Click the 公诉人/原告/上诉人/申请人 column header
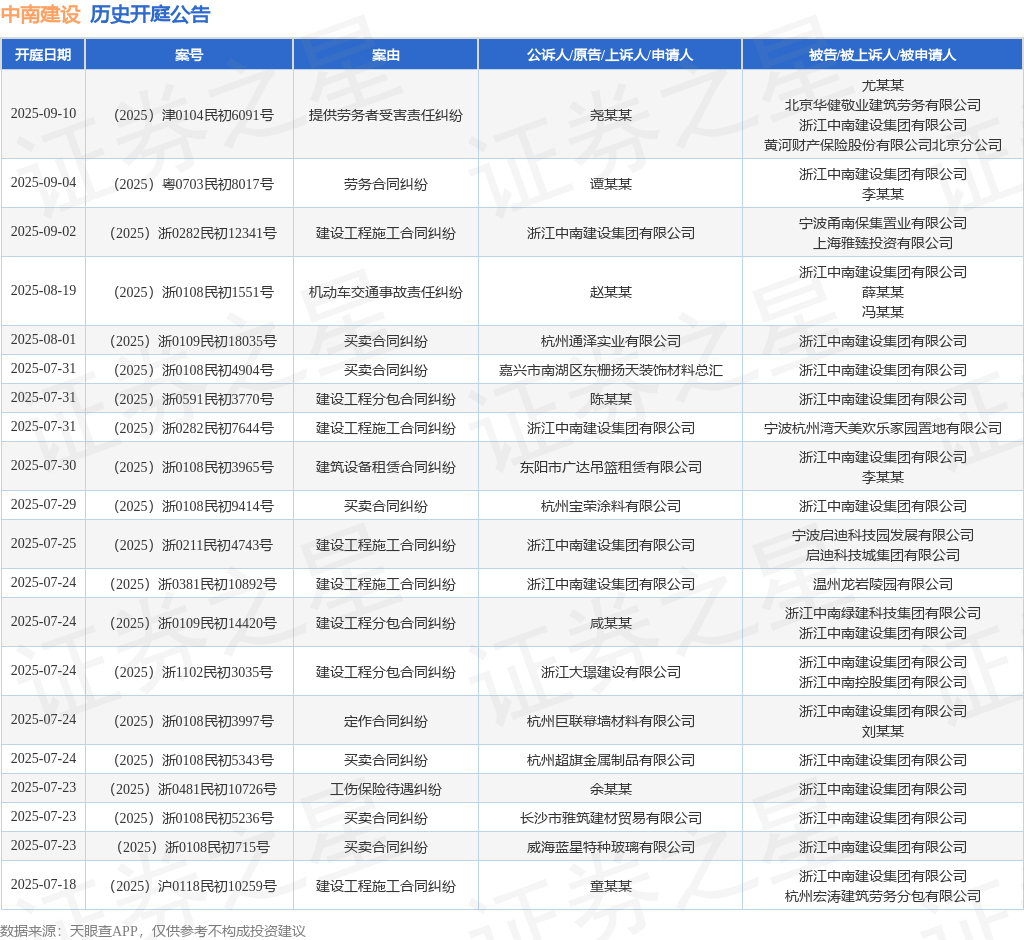 pyautogui.click(x=610, y=55)
